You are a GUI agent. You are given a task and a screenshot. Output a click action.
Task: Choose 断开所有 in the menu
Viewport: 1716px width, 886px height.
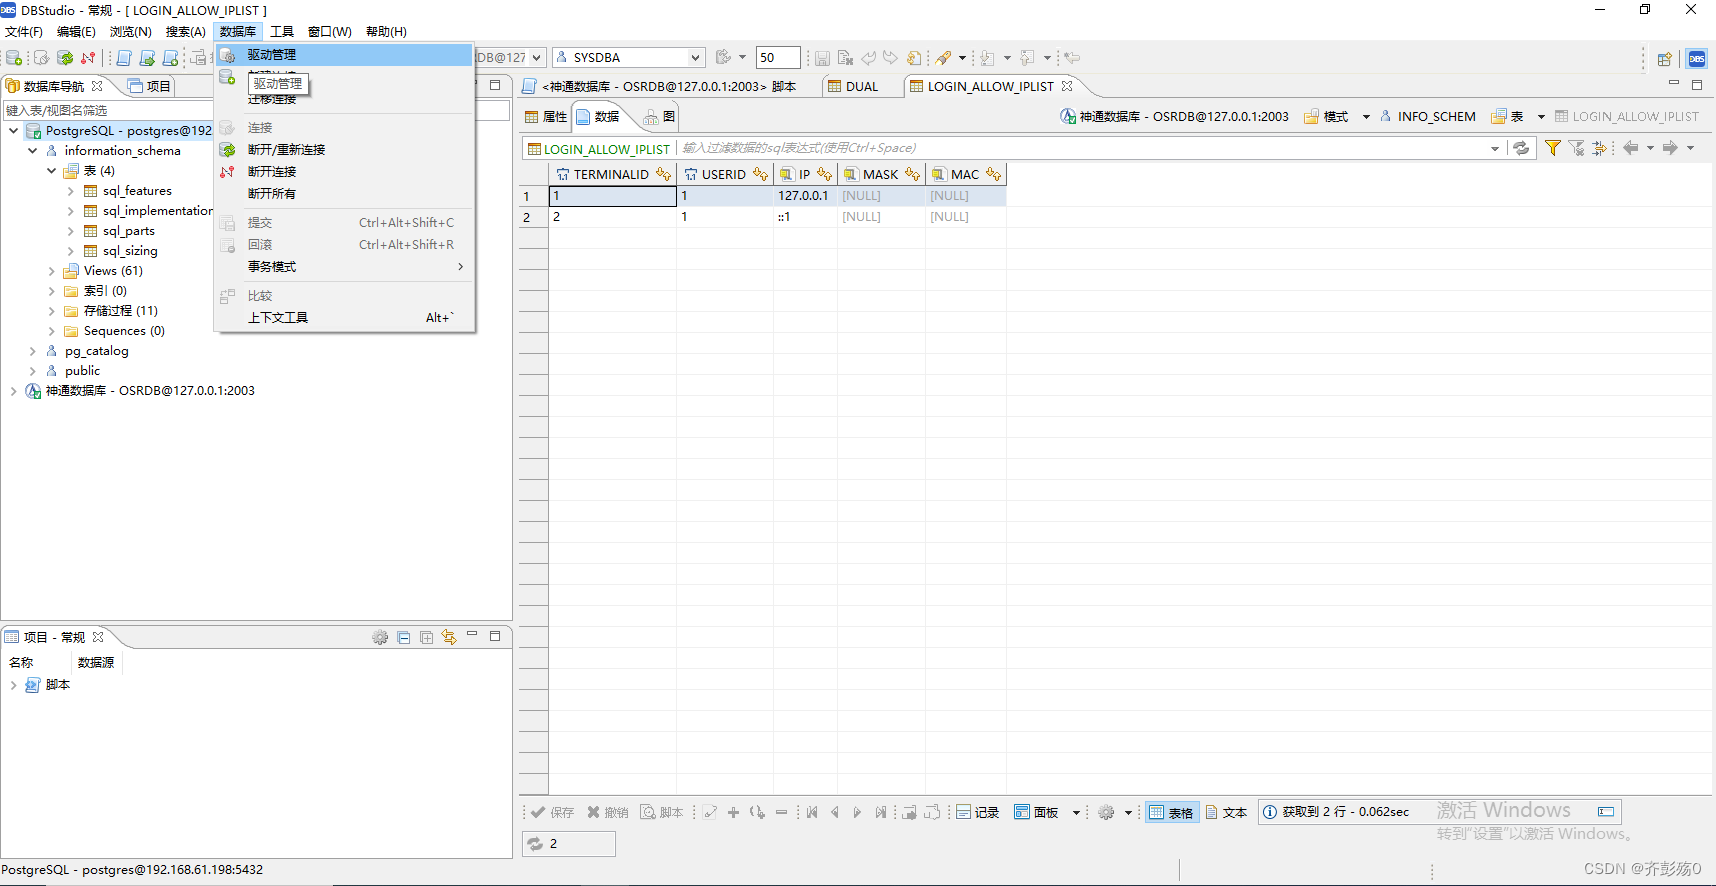pyautogui.click(x=345, y=194)
